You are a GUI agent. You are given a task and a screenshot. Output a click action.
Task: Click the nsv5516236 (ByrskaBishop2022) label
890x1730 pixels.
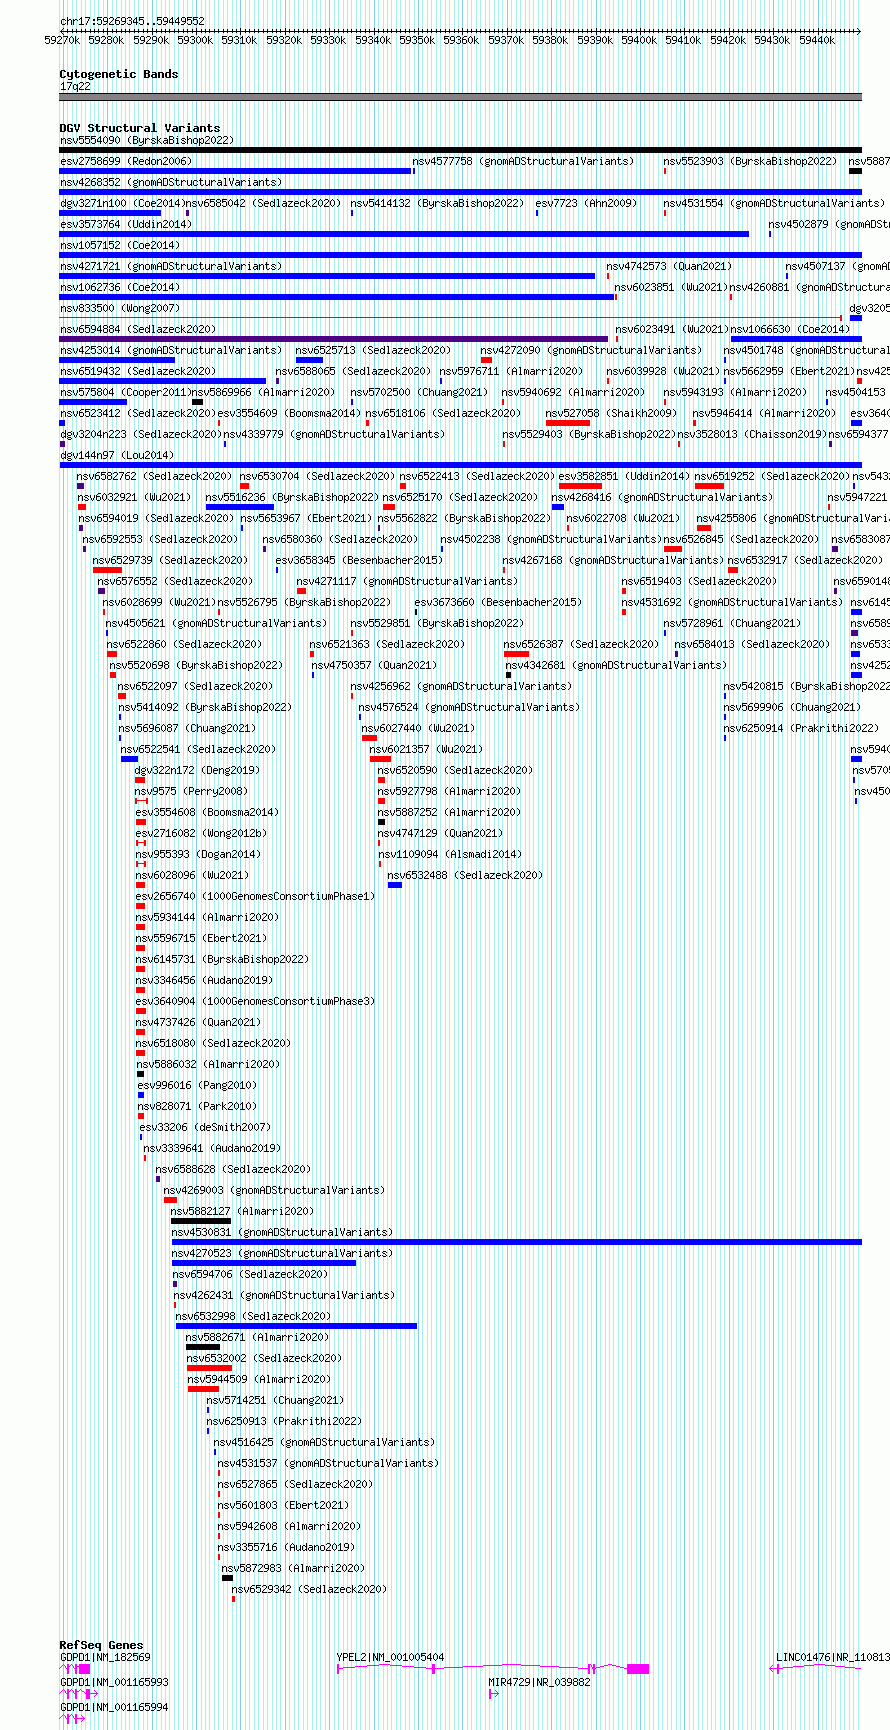292,497
